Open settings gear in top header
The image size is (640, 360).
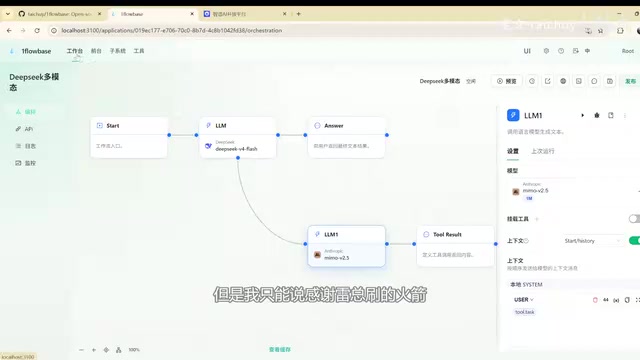click(x=546, y=51)
